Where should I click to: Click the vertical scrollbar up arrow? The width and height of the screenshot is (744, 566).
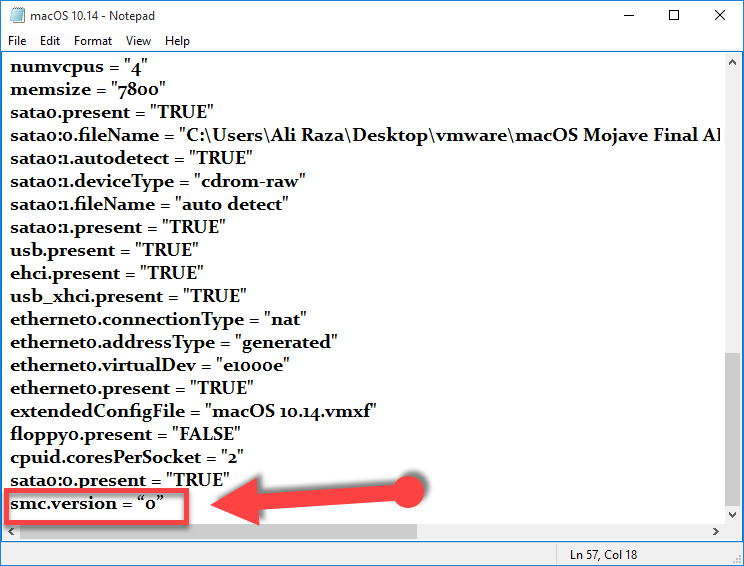pyautogui.click(x=733, y=62)
